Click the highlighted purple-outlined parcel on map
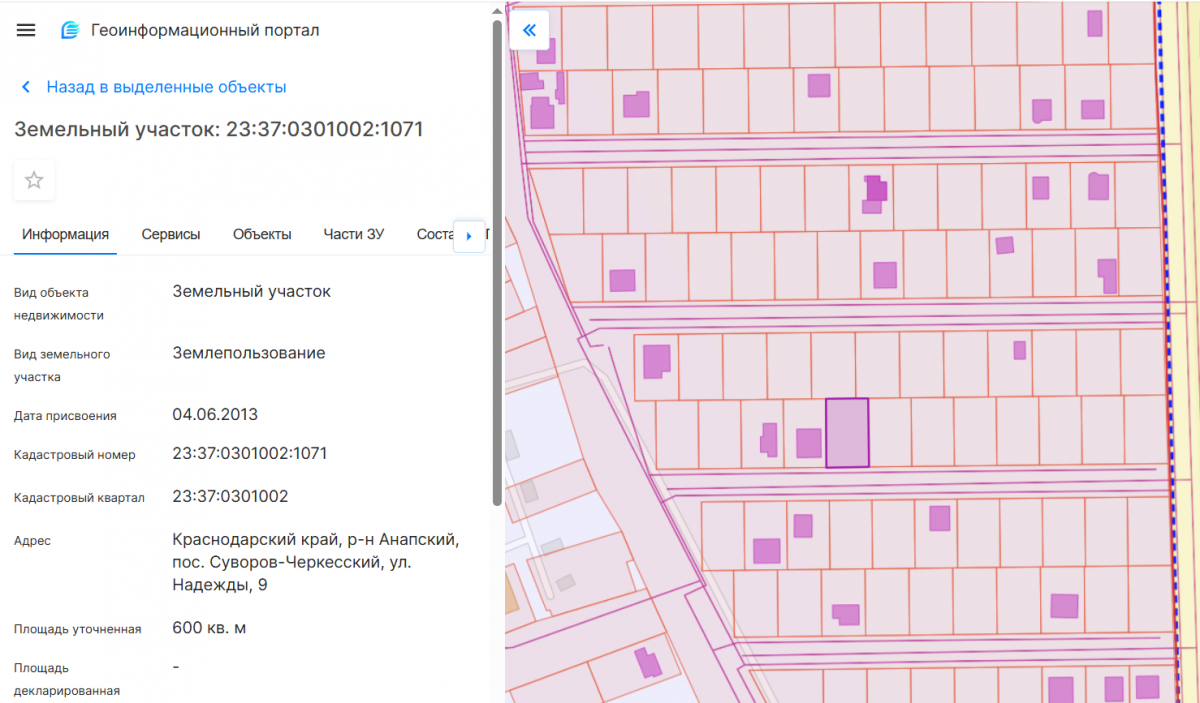The height and width of the screenshot is (703, 1200). [x=847, y=433]
